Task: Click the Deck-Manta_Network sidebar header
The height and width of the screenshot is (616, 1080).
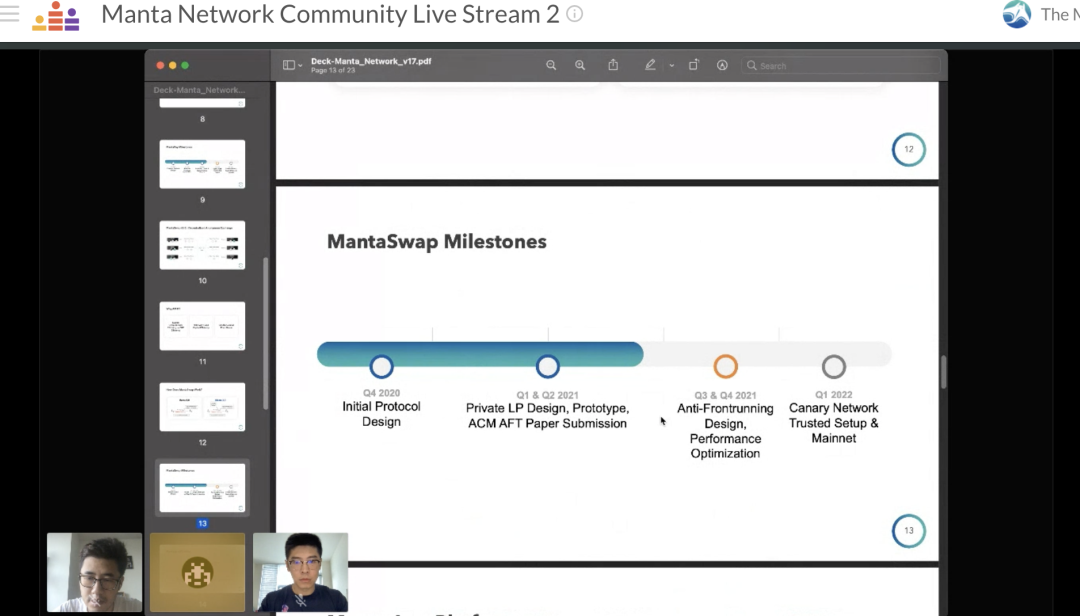Action: coord(199,90)
